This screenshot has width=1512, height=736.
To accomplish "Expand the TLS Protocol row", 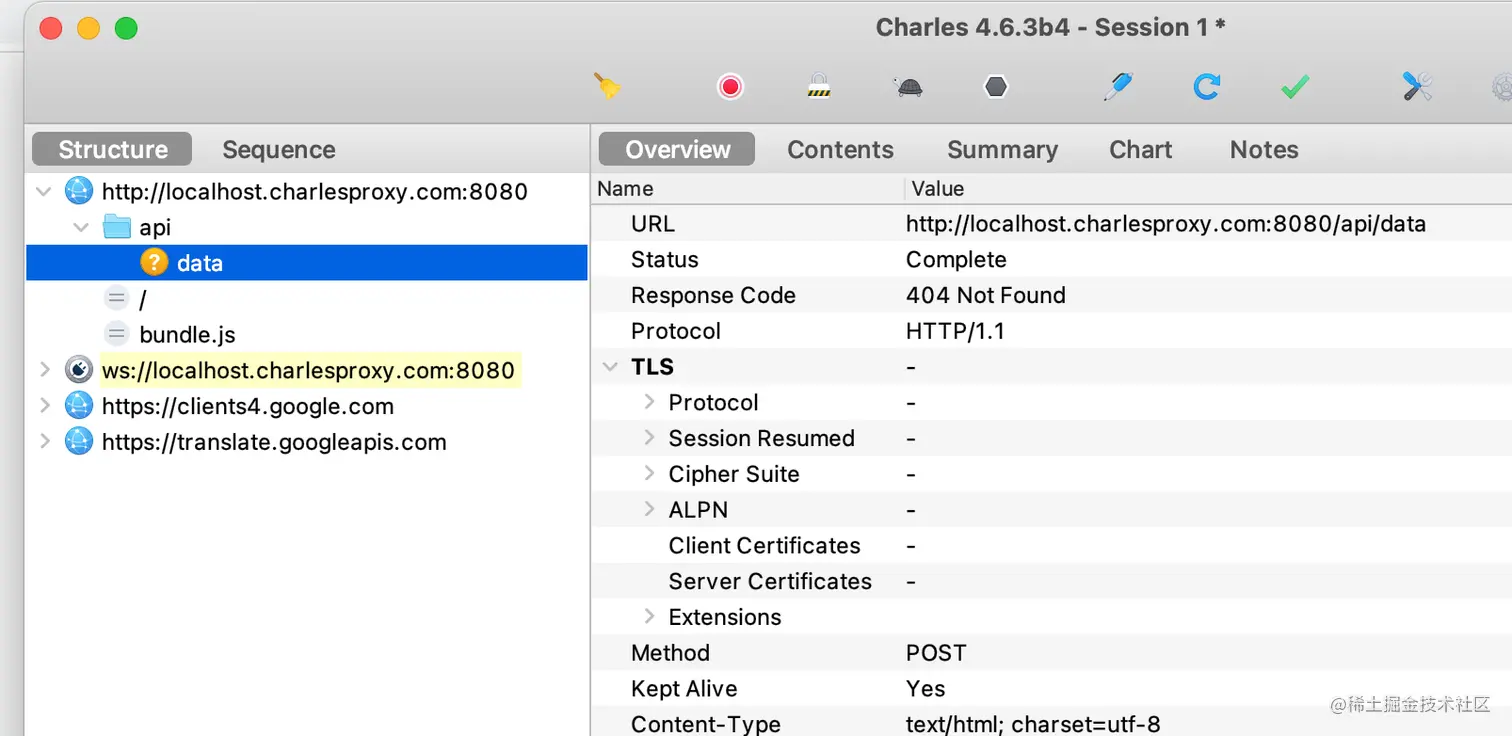I will click(x=649, y=402).
